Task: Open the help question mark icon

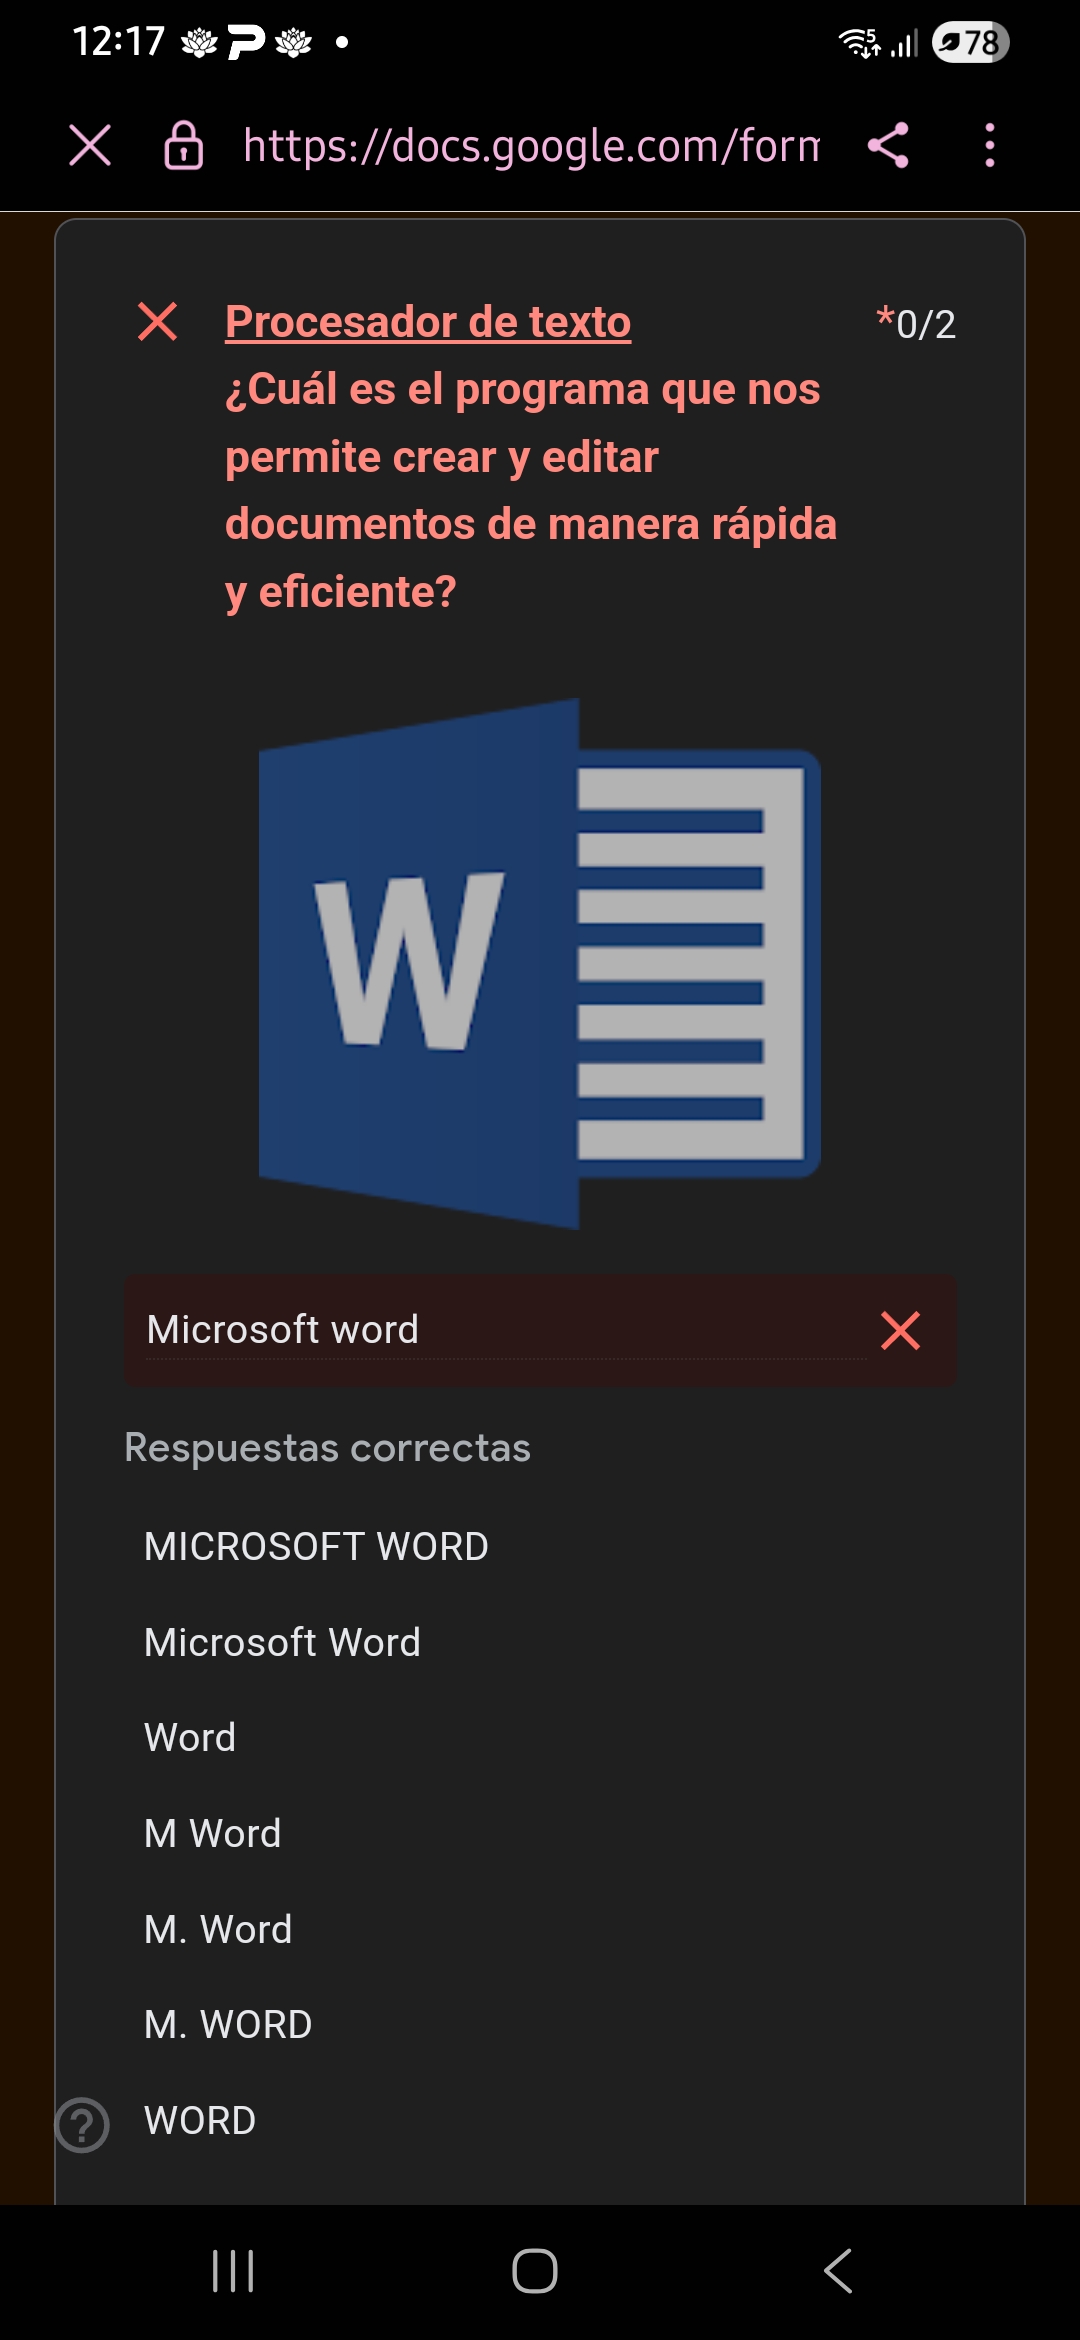Action: (x=82, y=2124)
